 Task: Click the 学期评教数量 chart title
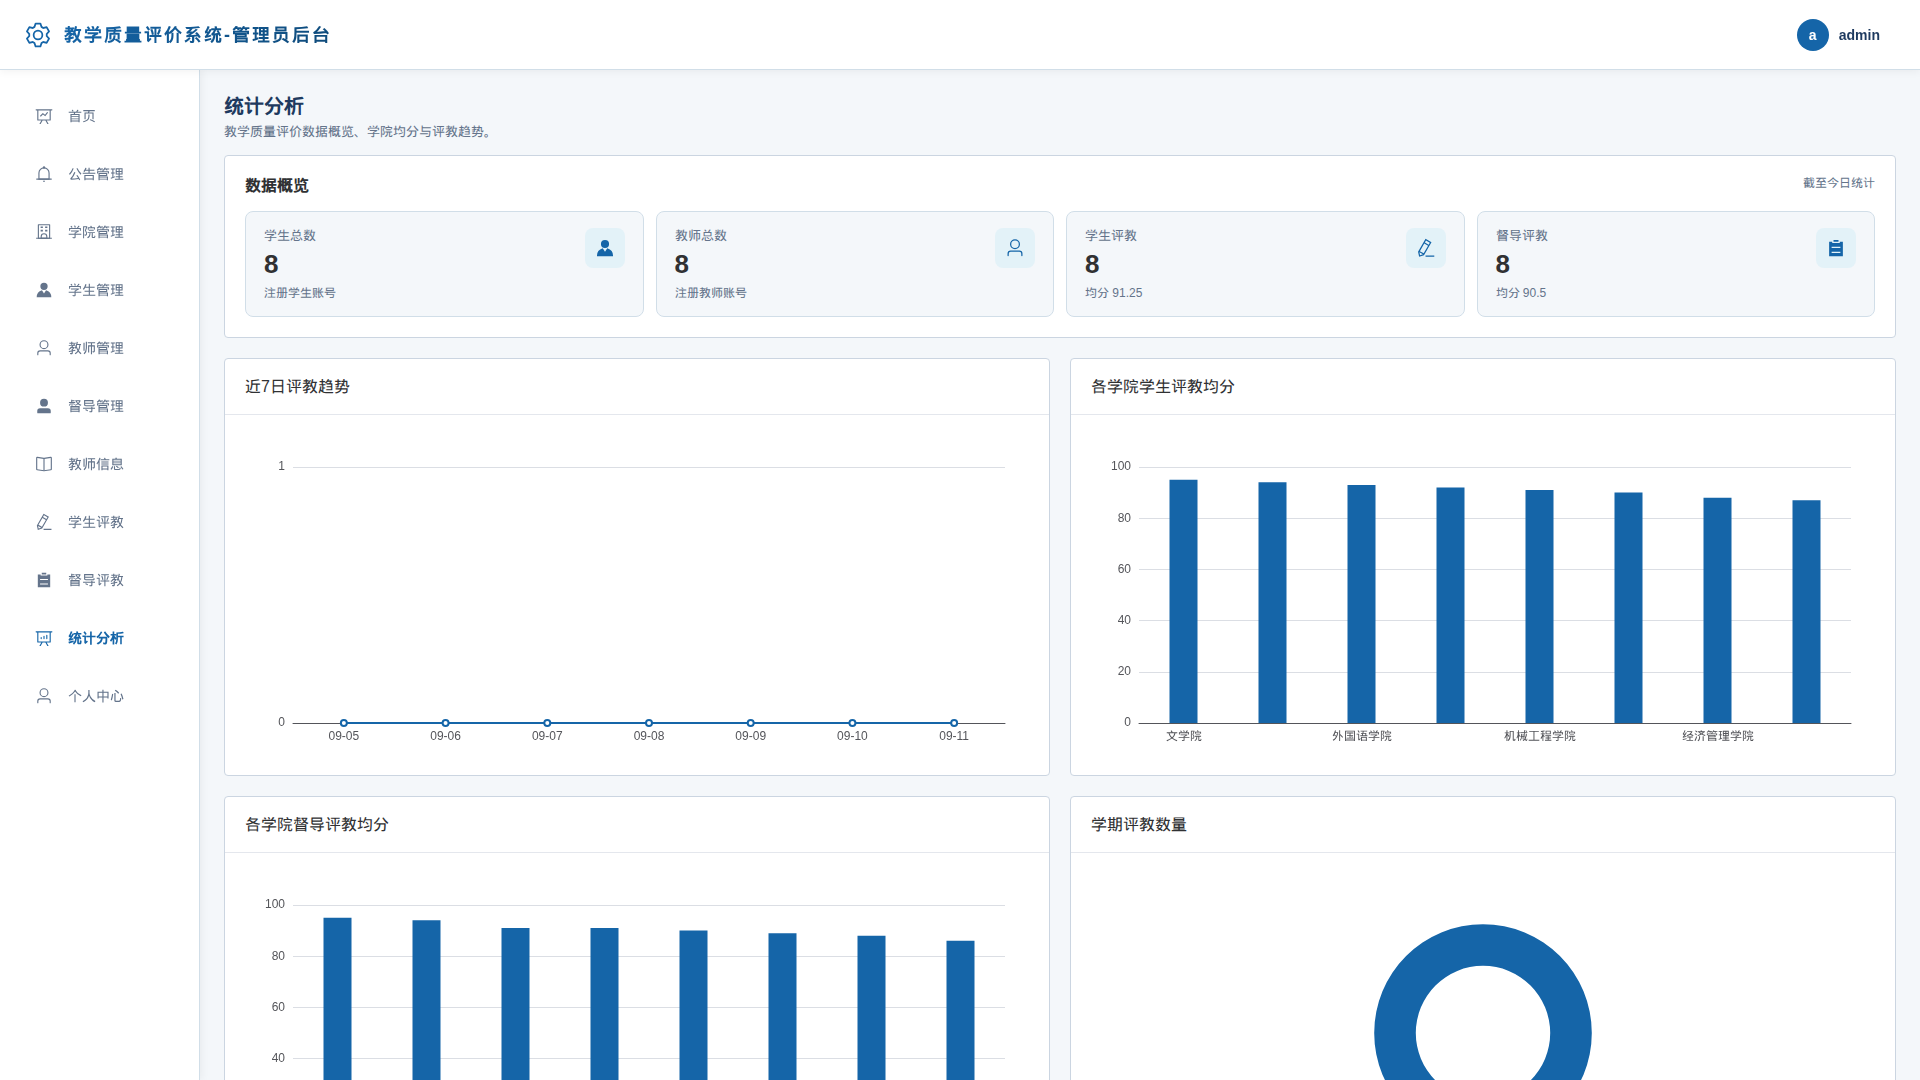pos(1139,825)
